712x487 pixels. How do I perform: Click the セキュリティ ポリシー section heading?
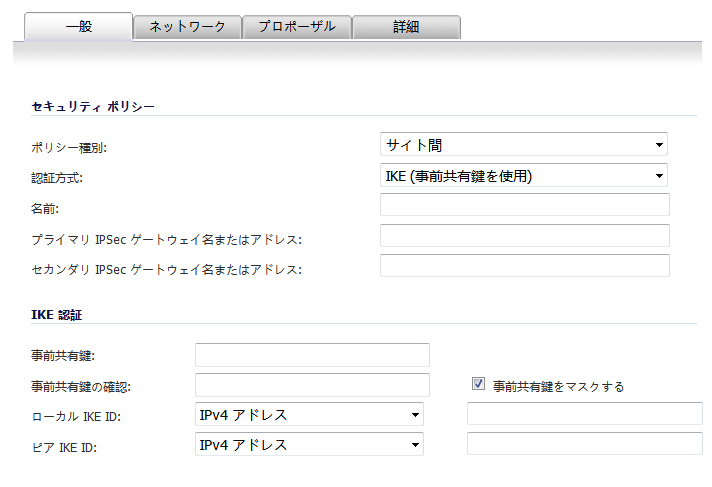(93, 106)
